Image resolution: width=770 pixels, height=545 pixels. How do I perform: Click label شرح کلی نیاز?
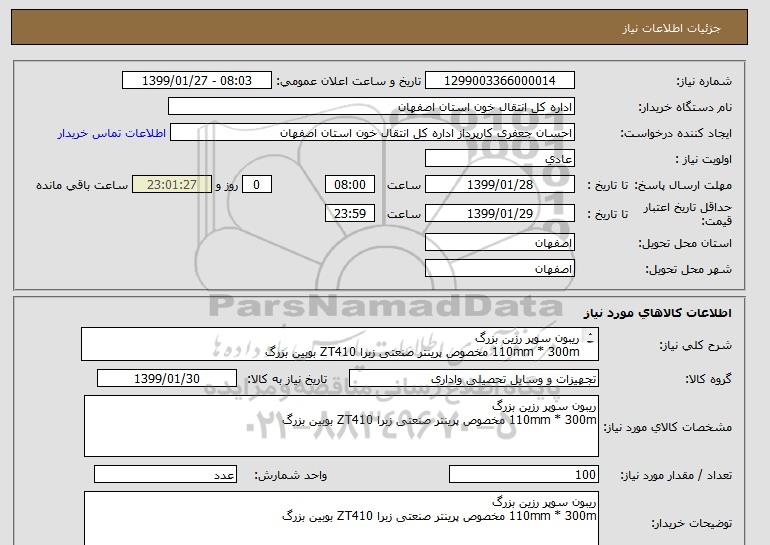click(695, 345)
